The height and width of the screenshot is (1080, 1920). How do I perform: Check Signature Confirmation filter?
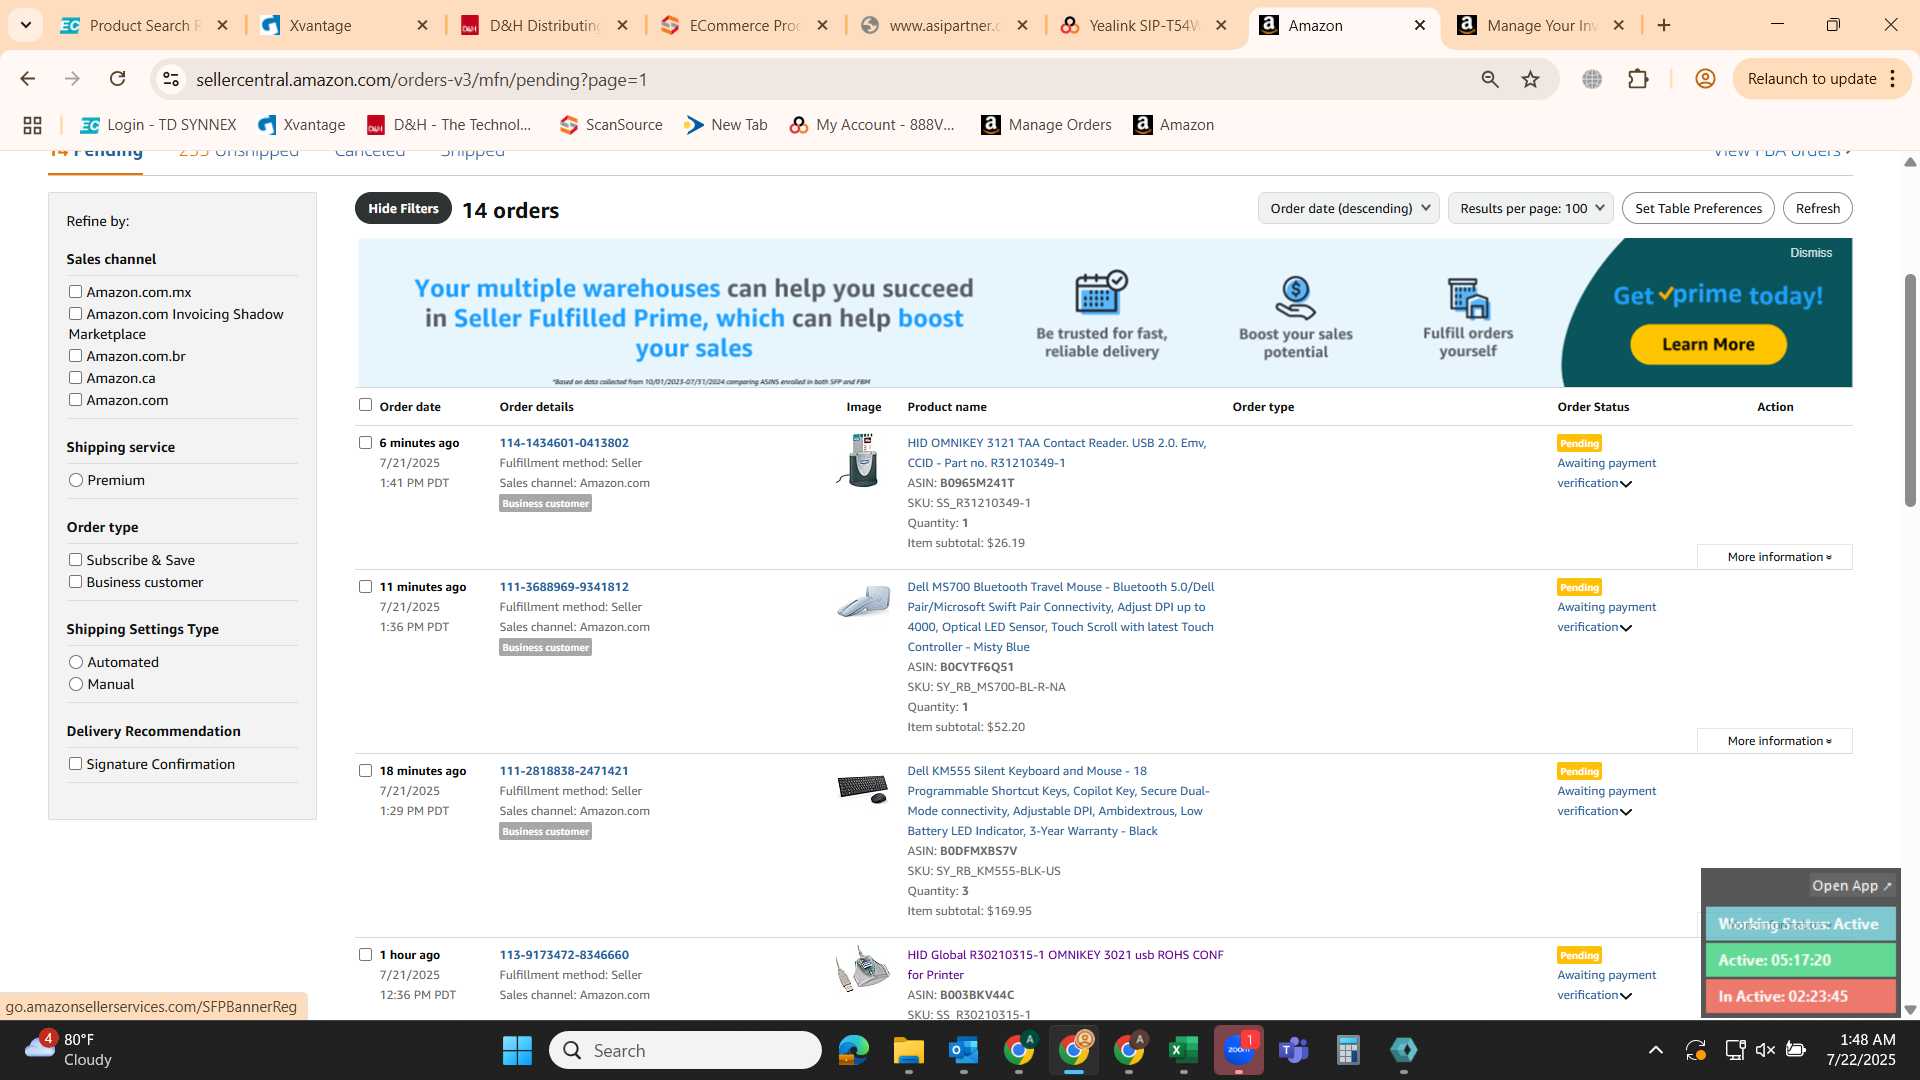pyautogui.click(x=75, y=764)
